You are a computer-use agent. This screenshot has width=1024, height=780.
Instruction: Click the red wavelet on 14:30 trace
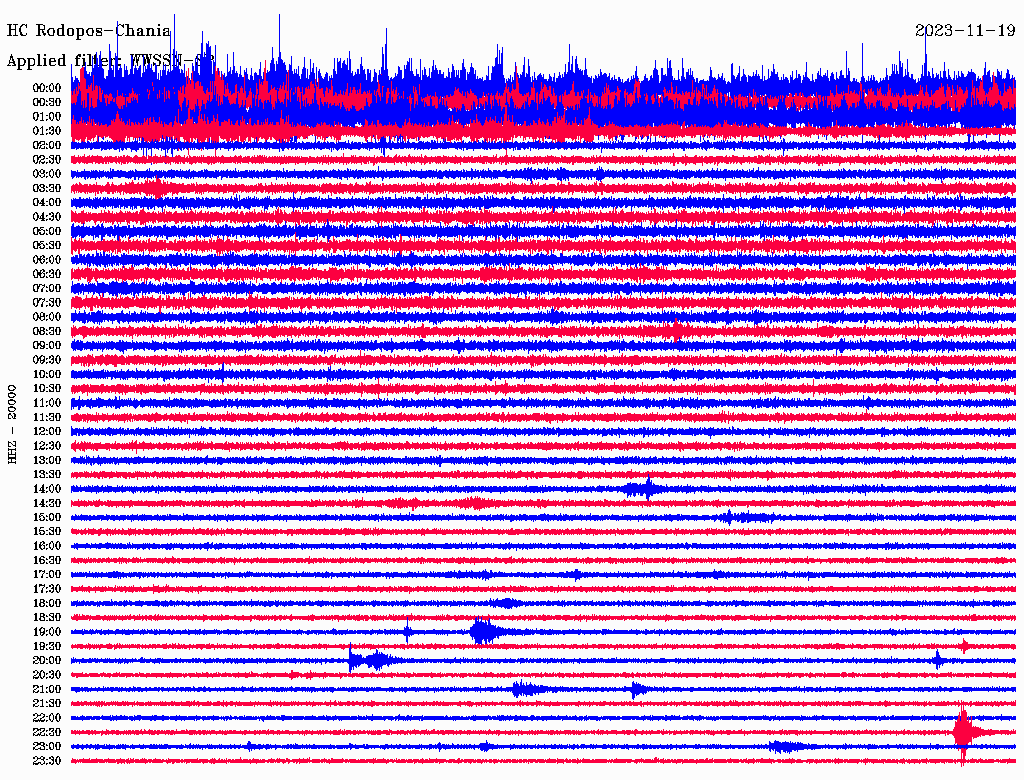tap(473, 503)
